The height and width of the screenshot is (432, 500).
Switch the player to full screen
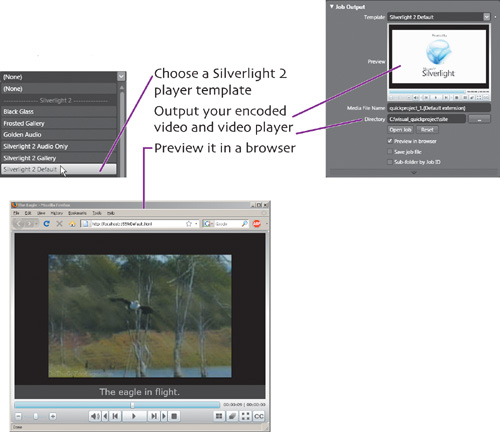coord(246,416)
